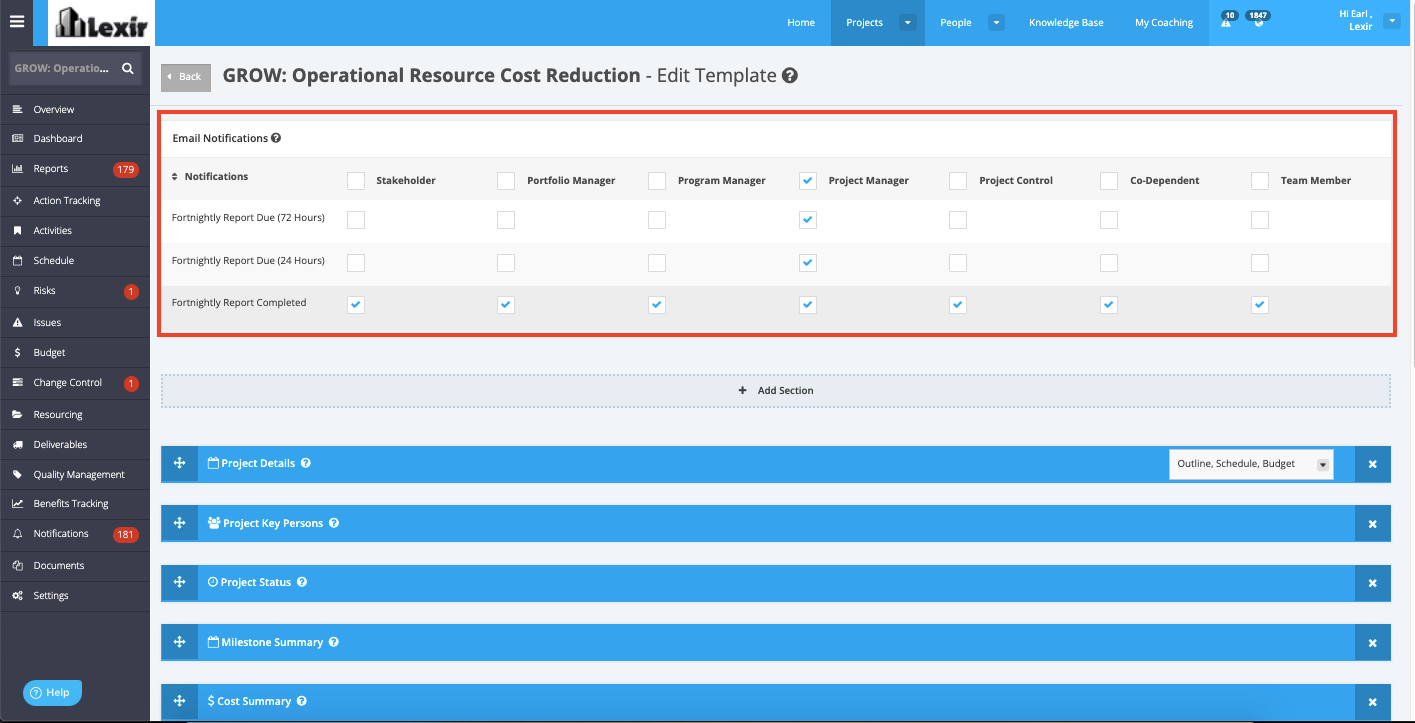The image size is (1415, 723).
Task: Check Project Control for 72 Hours report
Action: pos(958,220)
